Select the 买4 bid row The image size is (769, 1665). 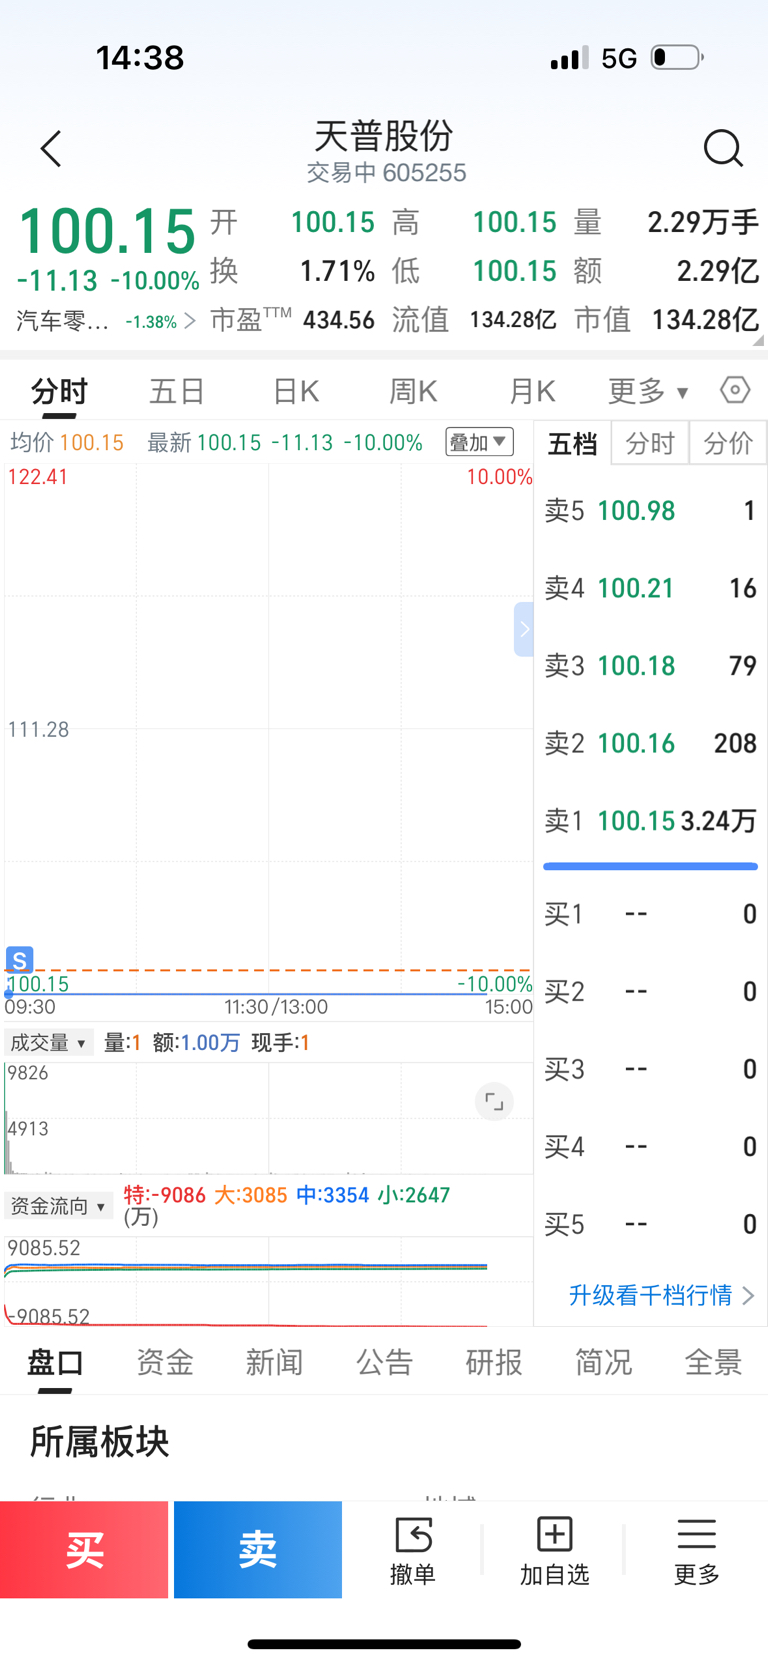650,1147
